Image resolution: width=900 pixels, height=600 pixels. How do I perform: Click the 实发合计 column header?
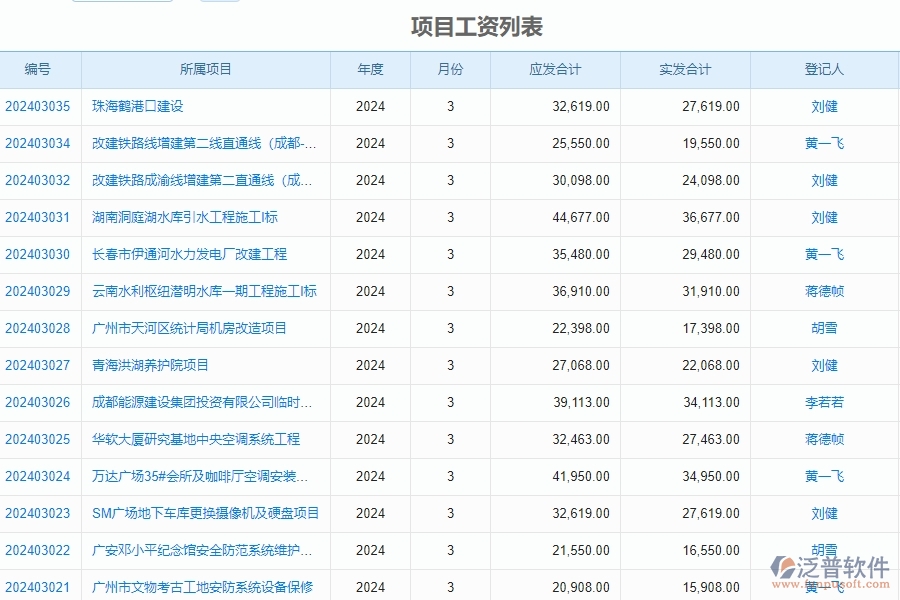click(685, 69)
